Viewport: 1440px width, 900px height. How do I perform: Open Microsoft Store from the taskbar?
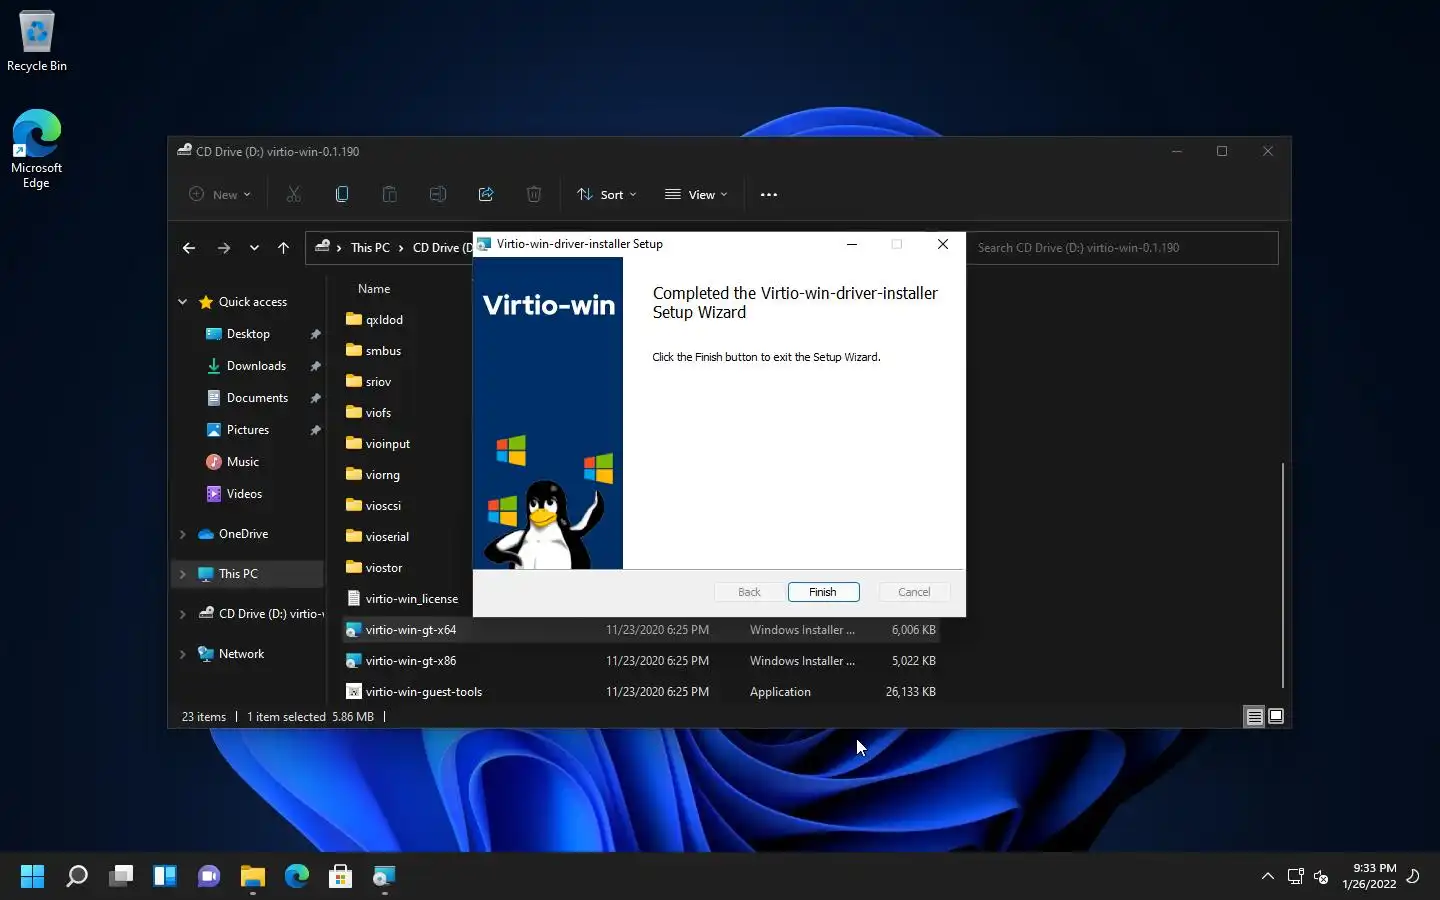[341, 877]
